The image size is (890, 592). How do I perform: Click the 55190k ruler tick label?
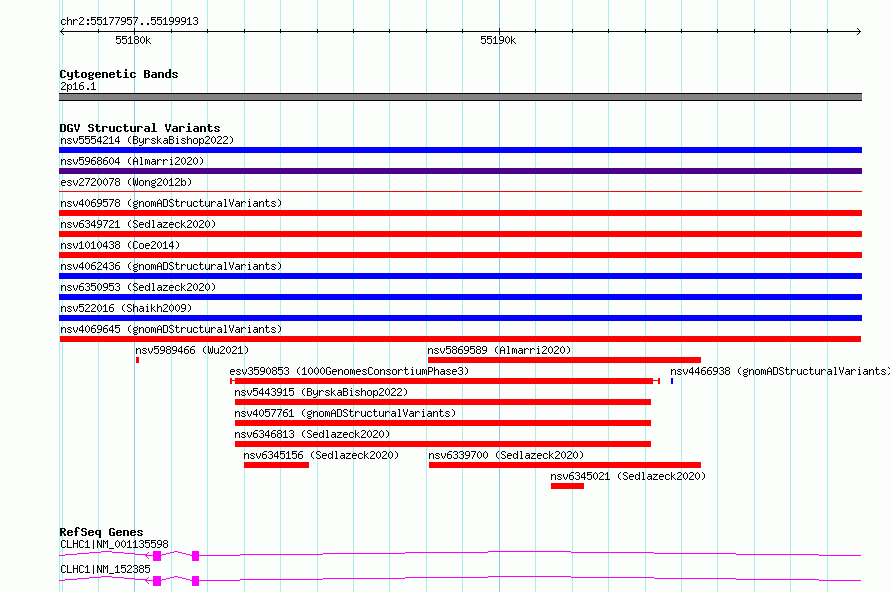coord(498,40)
